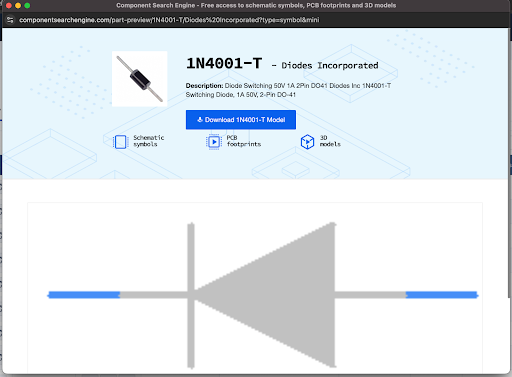
Task: Open the PCB footprints icon
Action: tap(213, 142)
